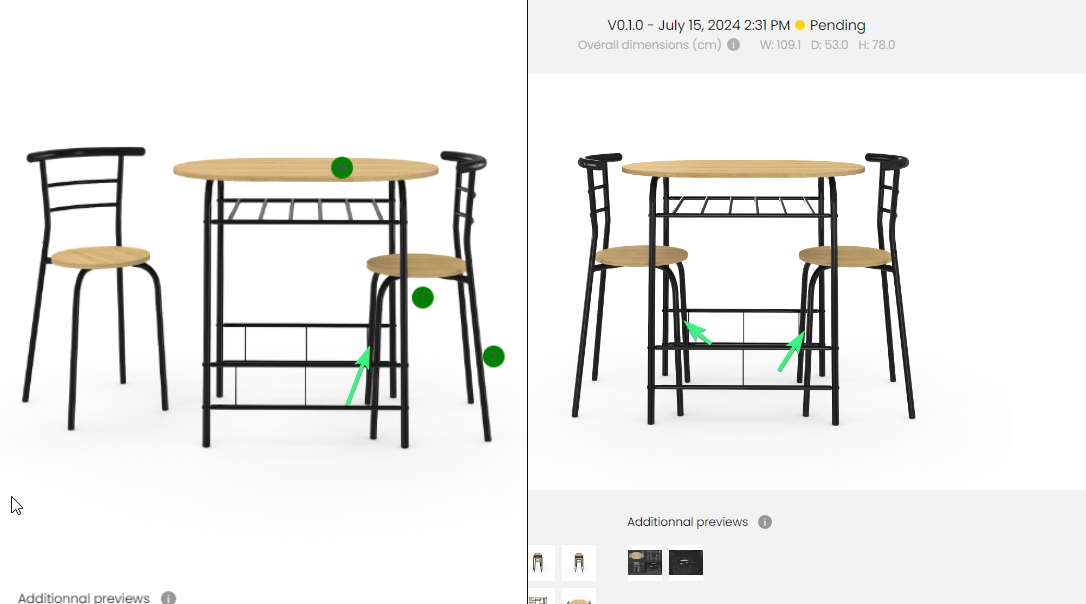The height and width of the screenshot is (604, 1086).
Task: Click the left-pointing green arrow in right render
Action: [x=697, y=333]
